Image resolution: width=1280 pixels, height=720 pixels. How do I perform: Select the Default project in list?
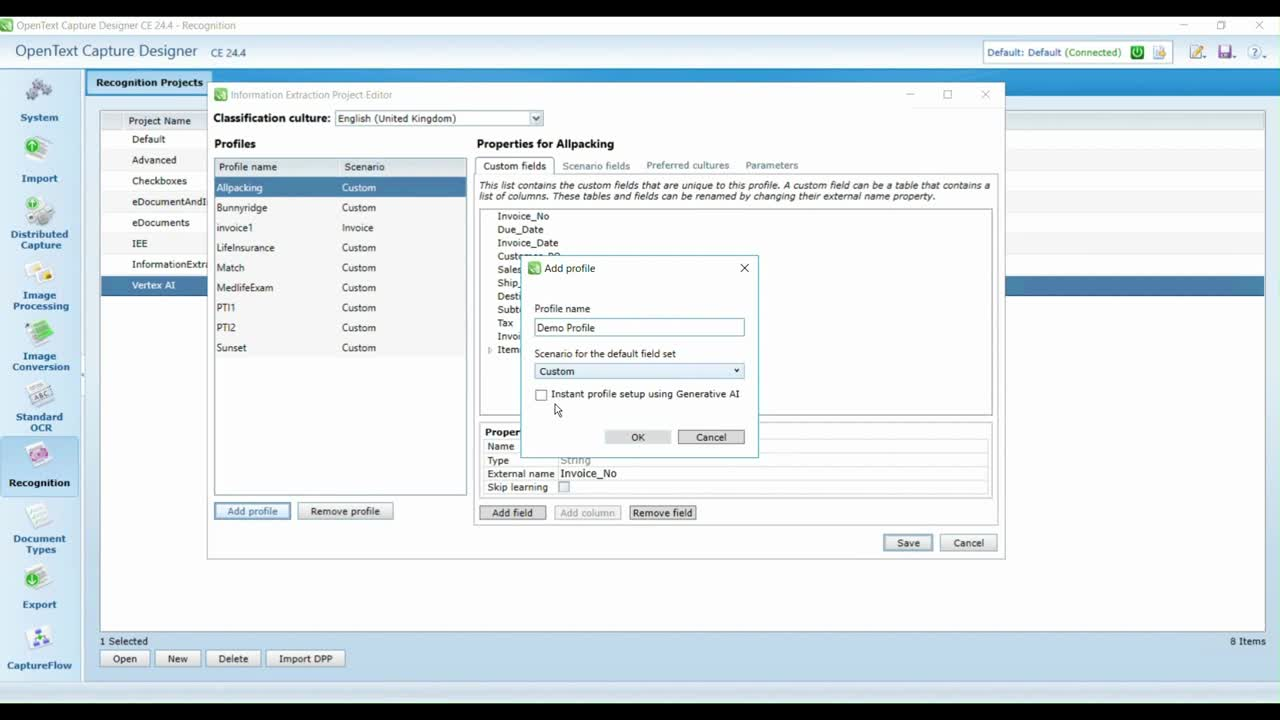click(x=148, y=139)
